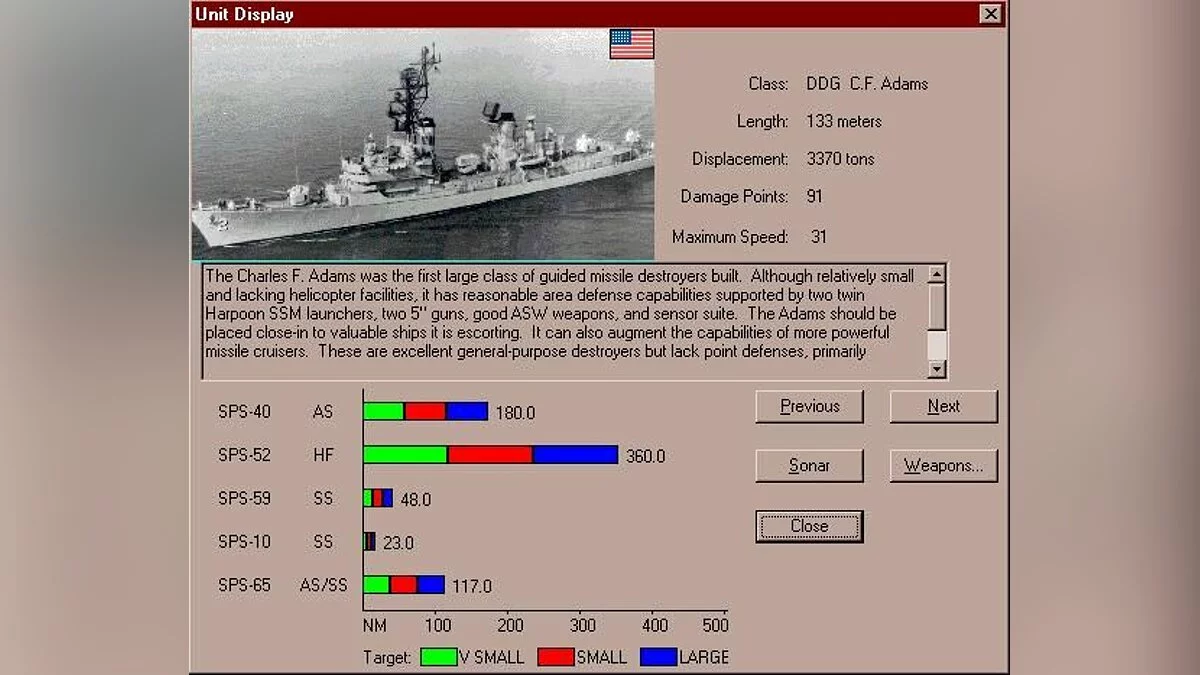Image resolution: width=1200 pixels, height=675 pixels.
Task: Click the blue LARGE legend swatch
Action: pyautogui.click(x=659, y=657)
